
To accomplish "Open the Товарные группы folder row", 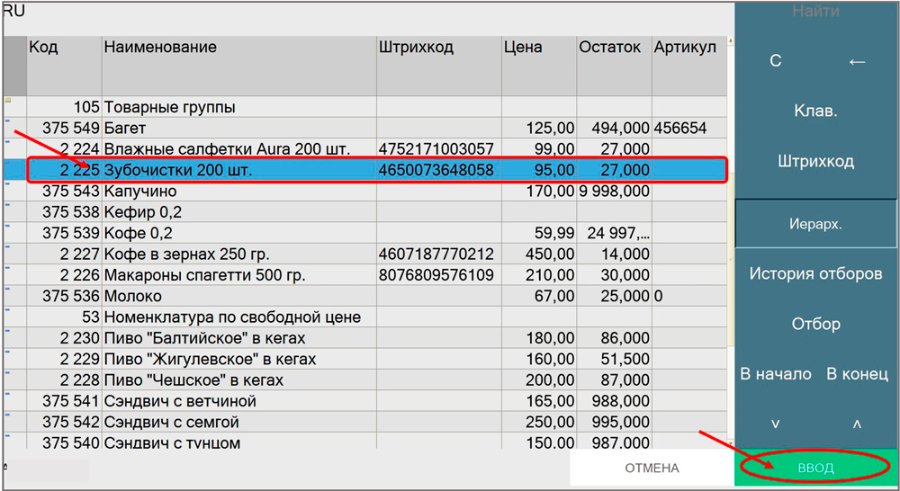I will 365,107.
